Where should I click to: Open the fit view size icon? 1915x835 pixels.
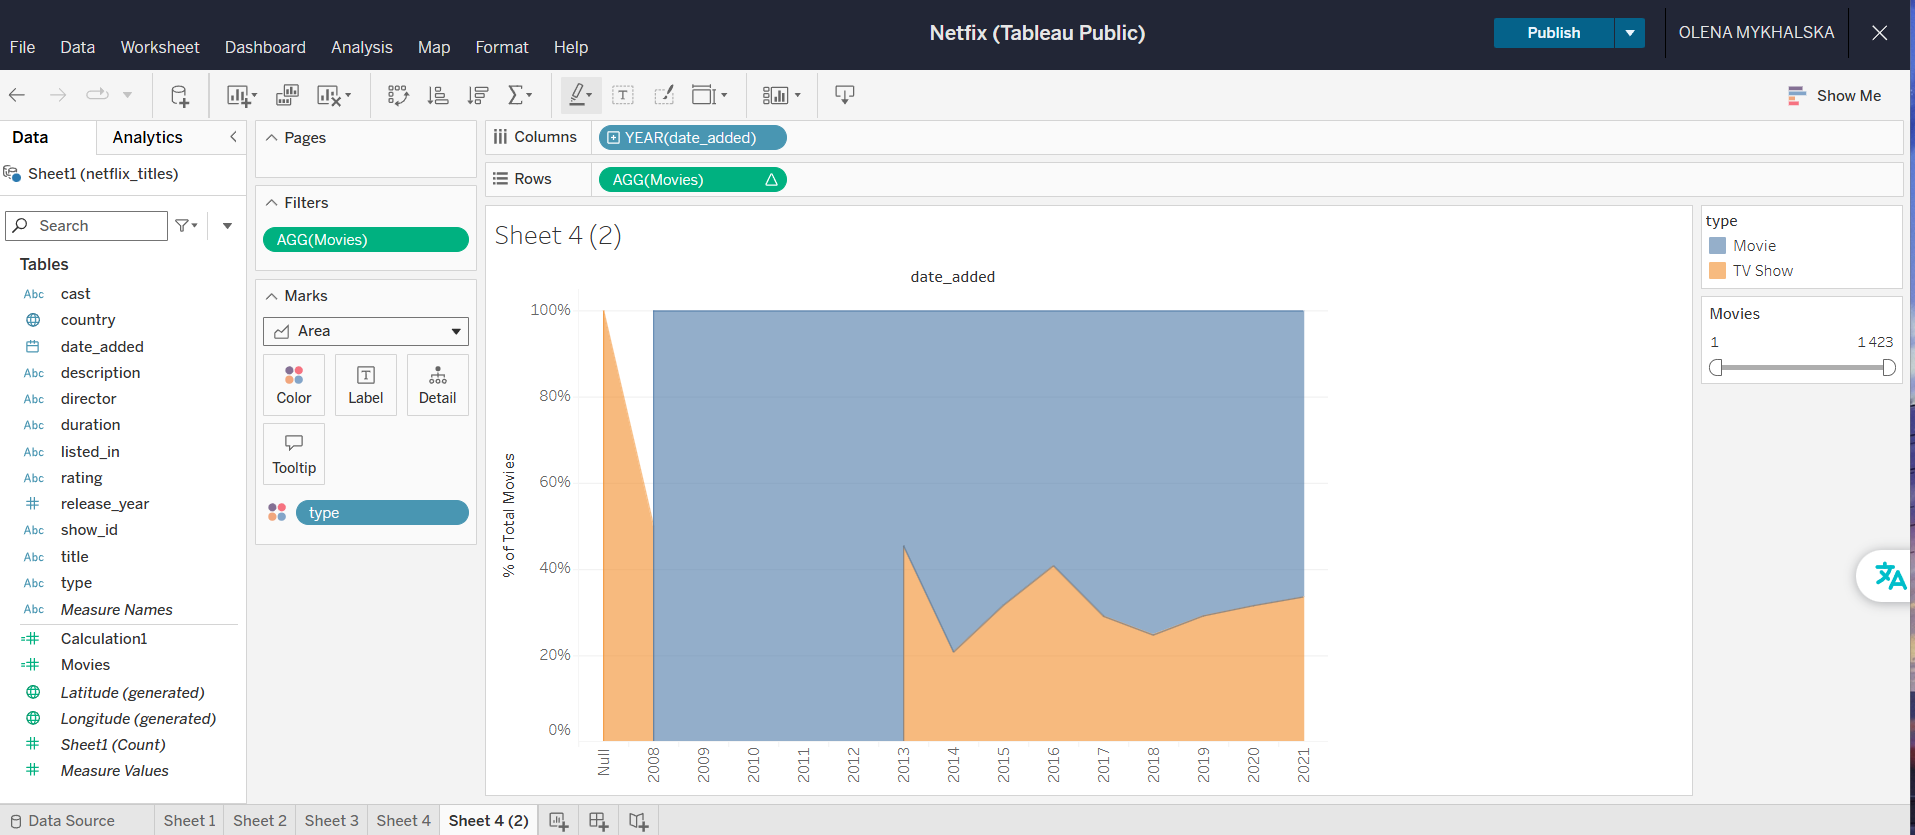(709, 95)
